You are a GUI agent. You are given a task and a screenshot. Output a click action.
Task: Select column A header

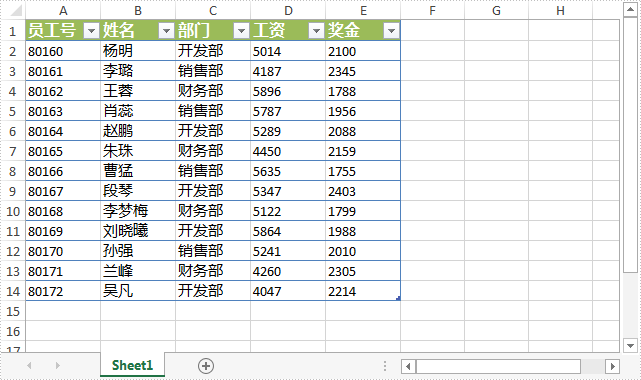(63, 11)
